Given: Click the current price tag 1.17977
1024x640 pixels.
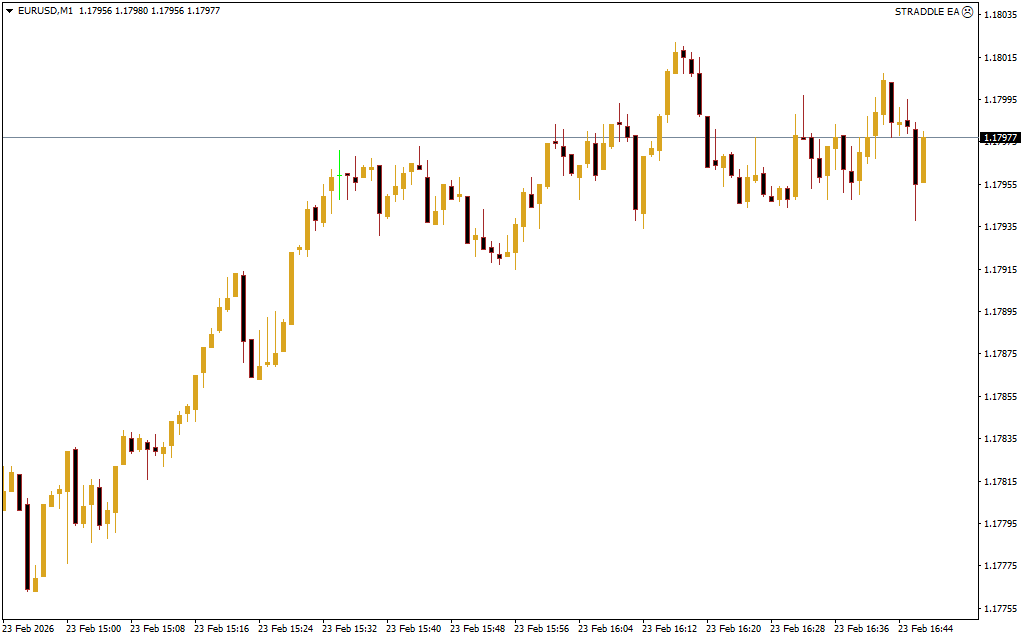Looking at the screenshot, I should [1000, 138].
